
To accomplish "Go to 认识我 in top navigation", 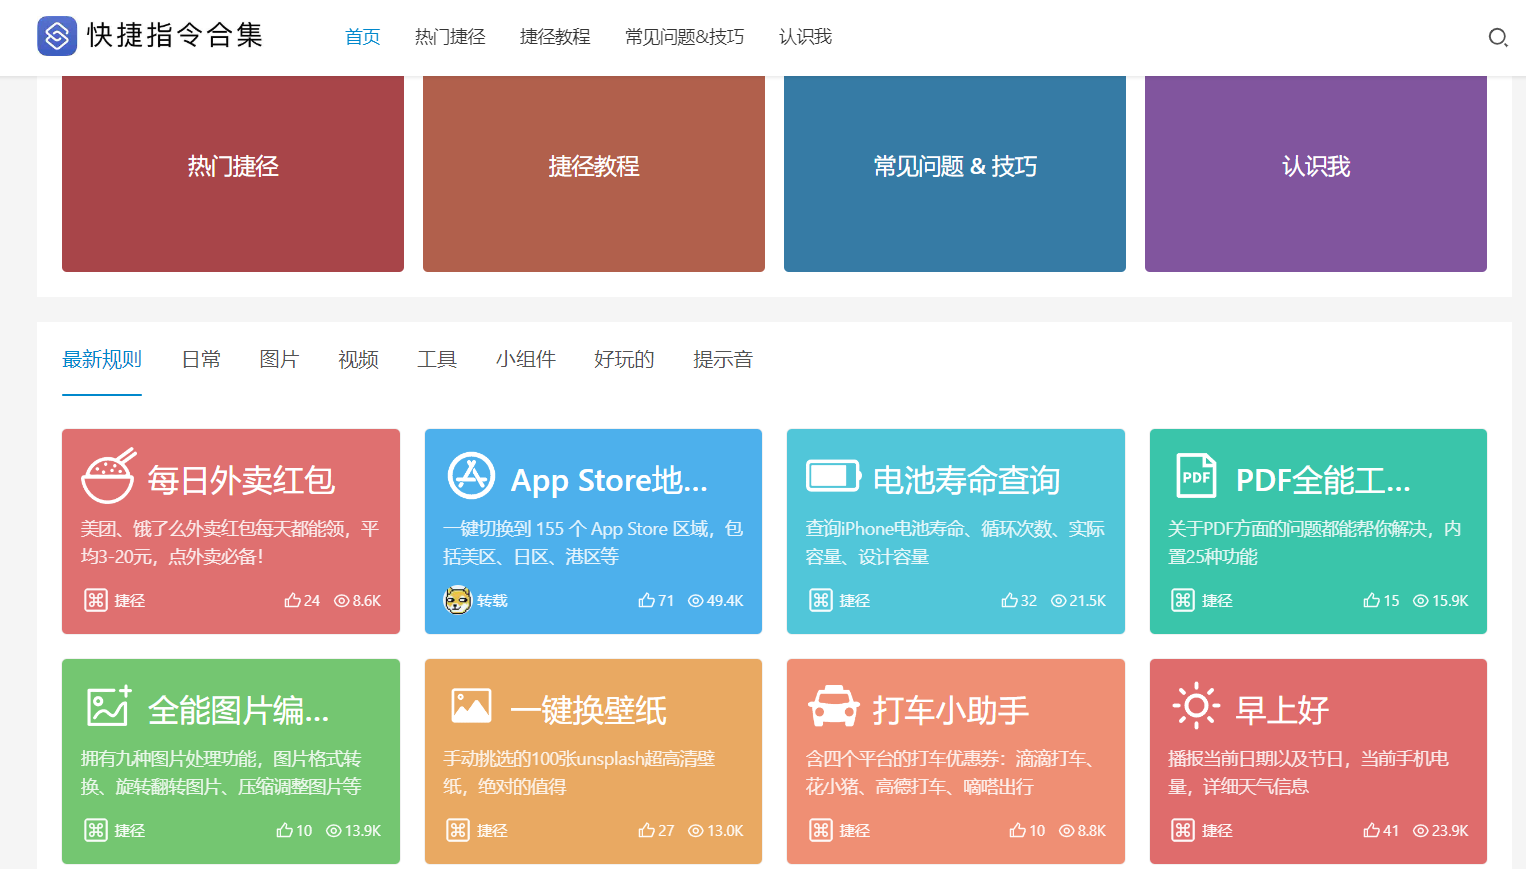I will [x=805, y=37].
